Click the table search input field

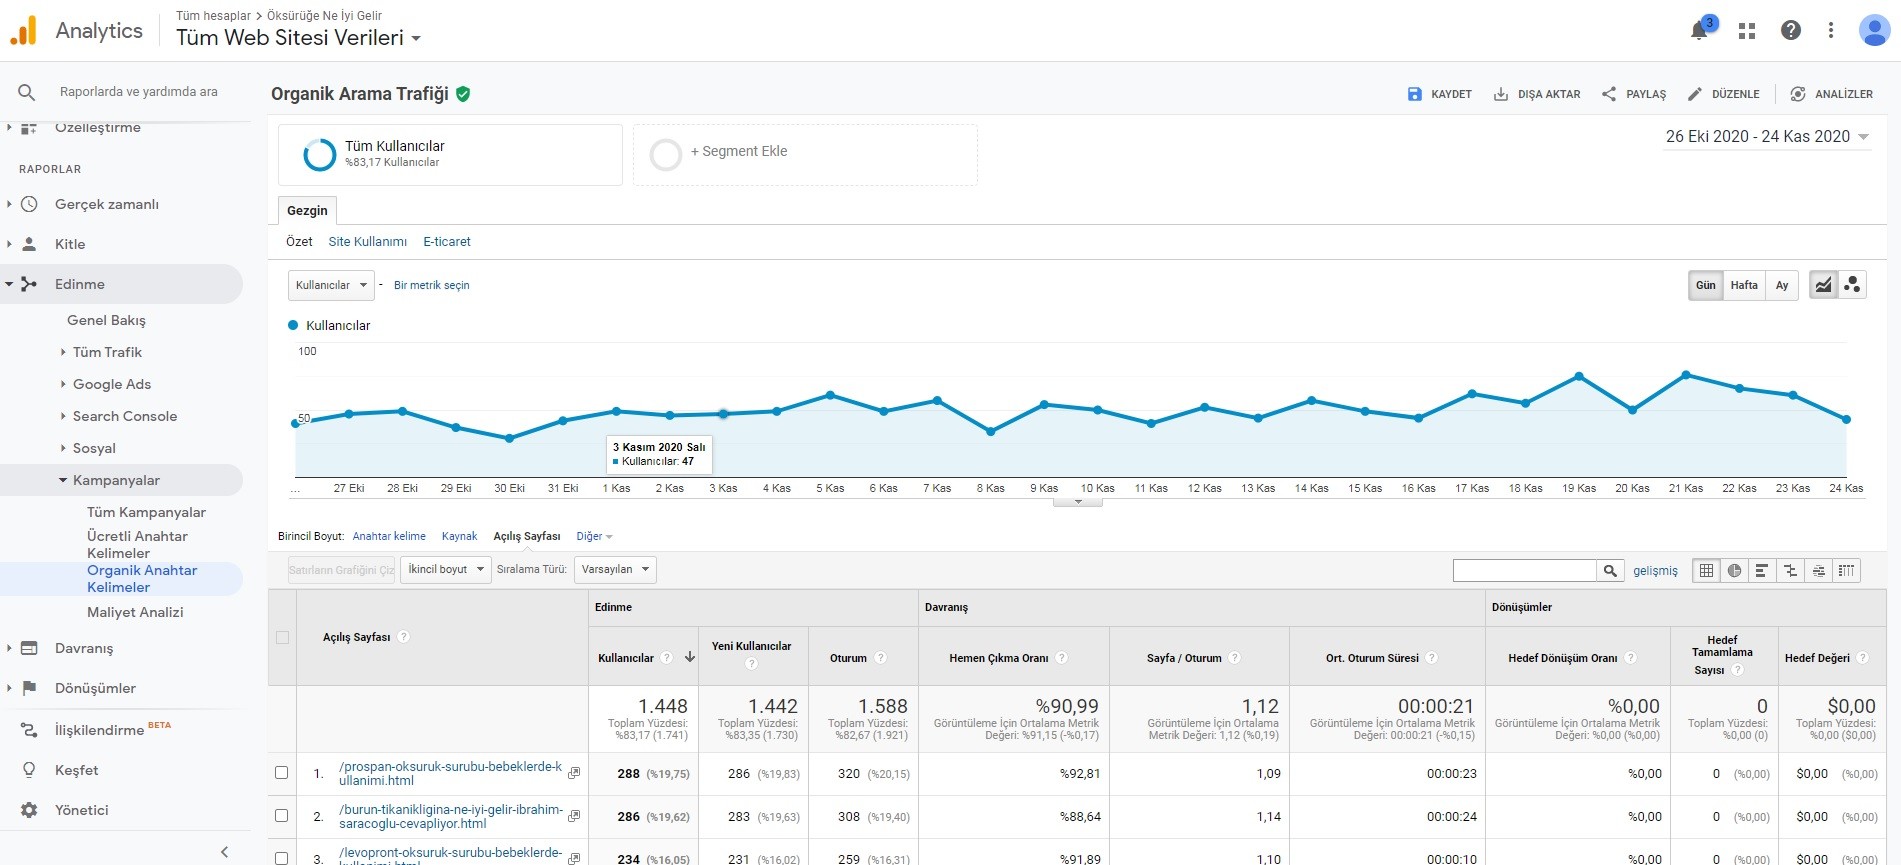1524,570
